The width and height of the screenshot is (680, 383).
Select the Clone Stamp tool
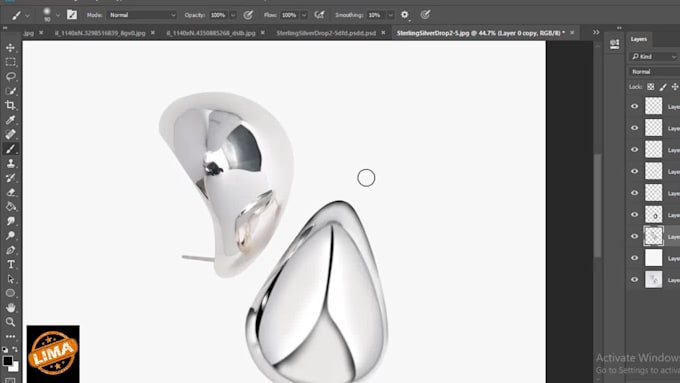click(x=10, y=164)
